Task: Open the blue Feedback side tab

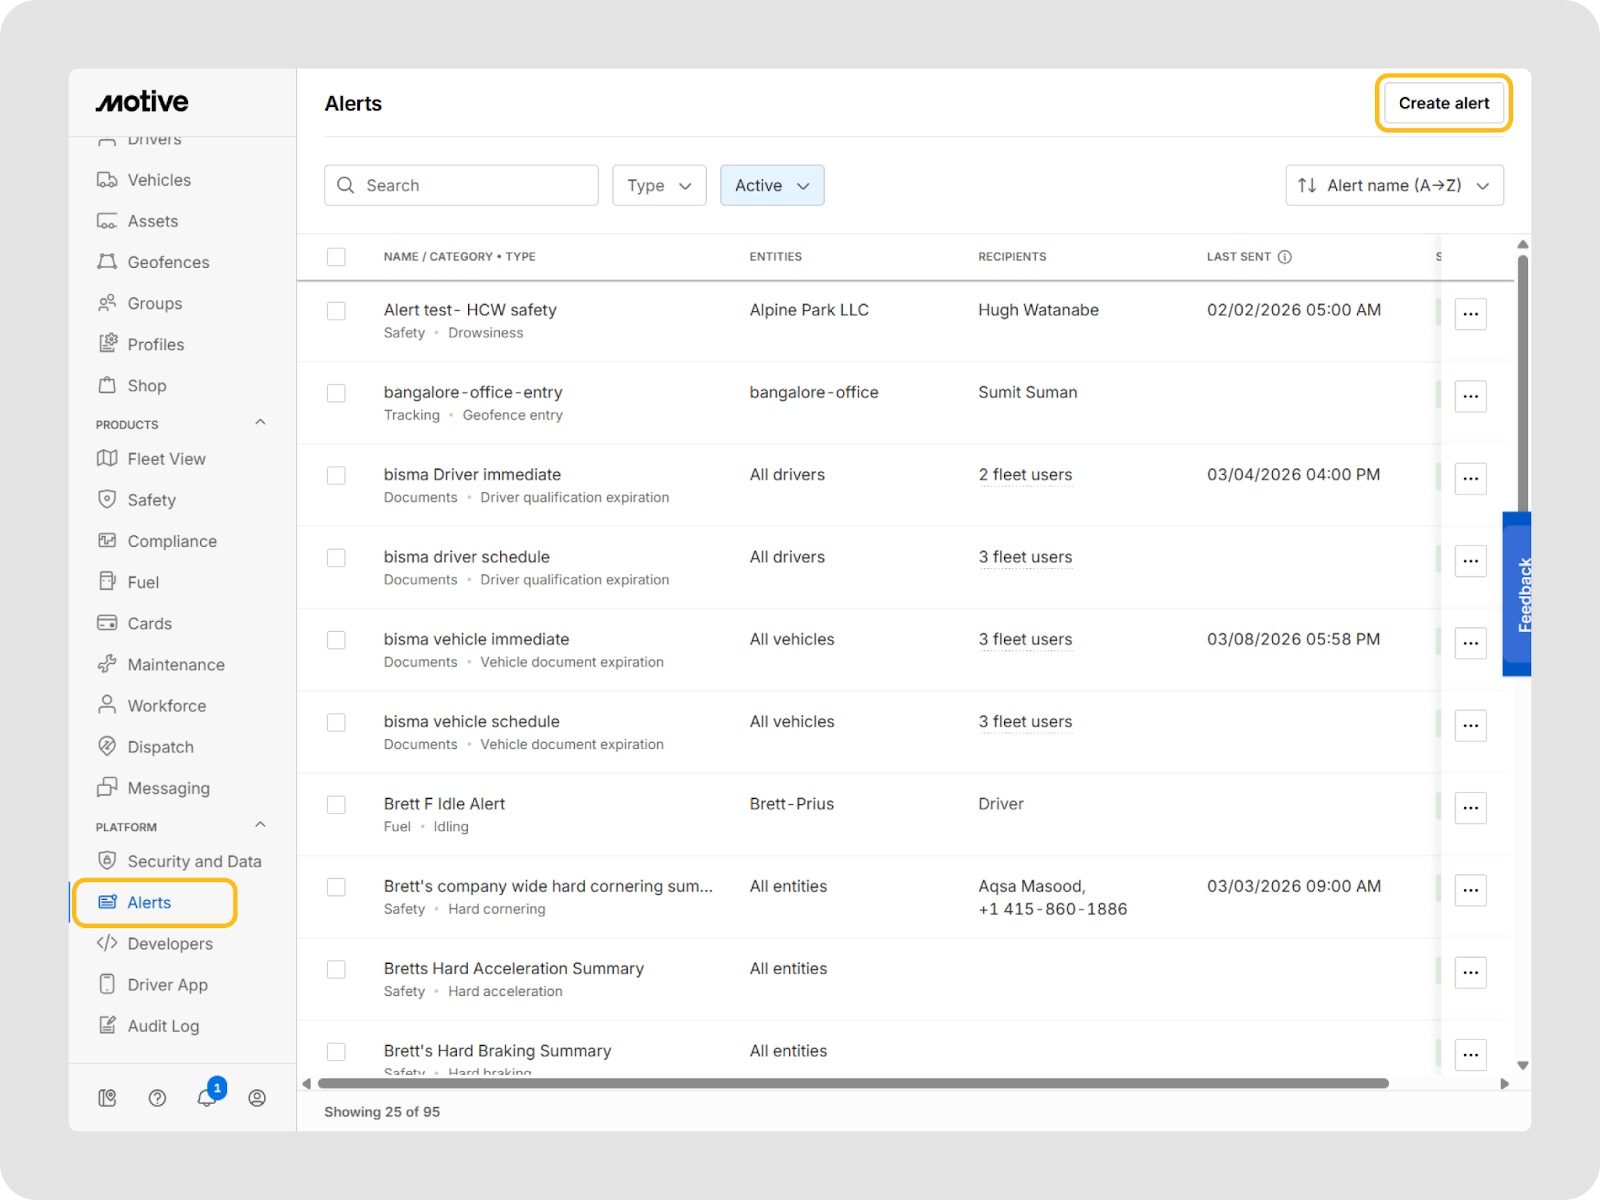Action: [1517, 594]
